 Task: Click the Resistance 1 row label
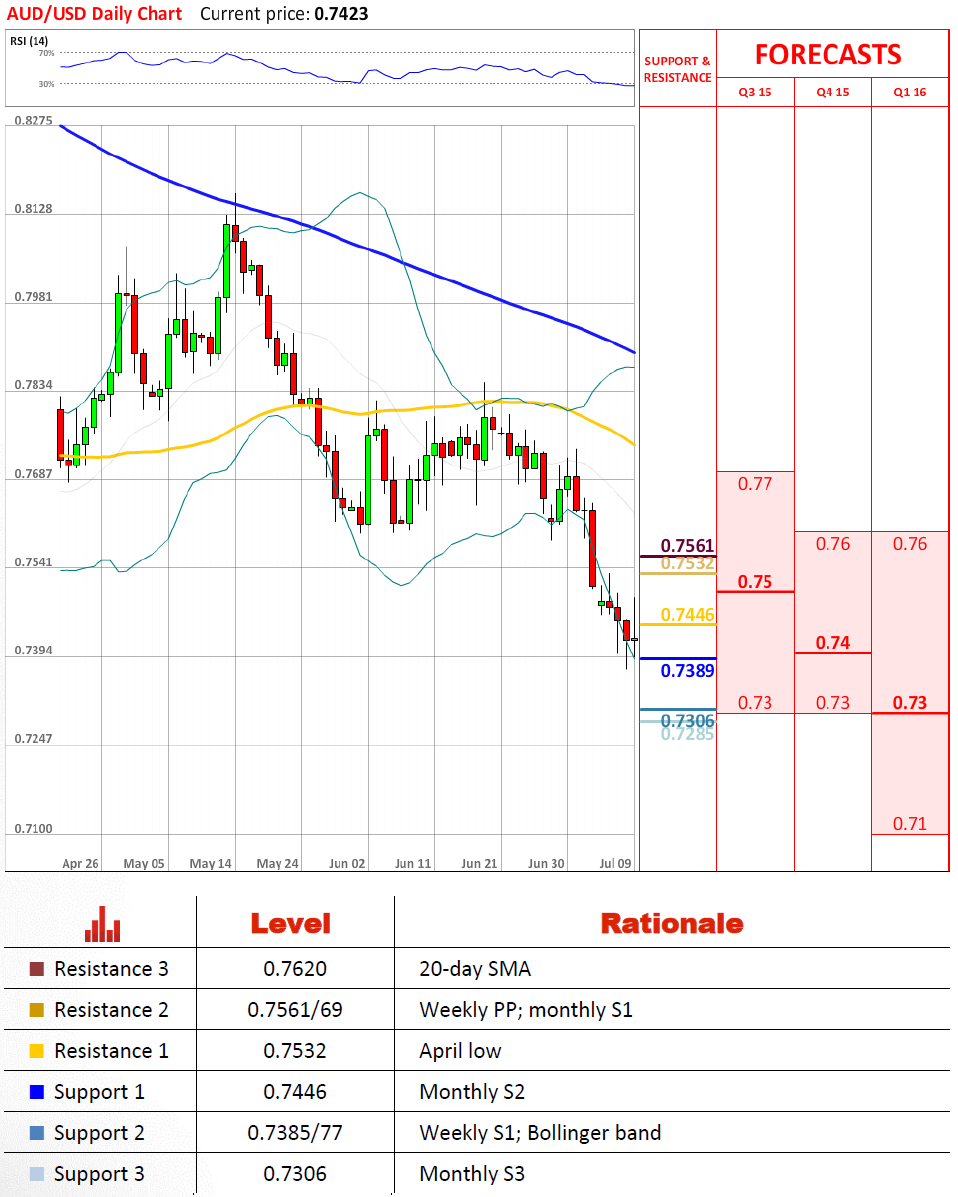111,1051
